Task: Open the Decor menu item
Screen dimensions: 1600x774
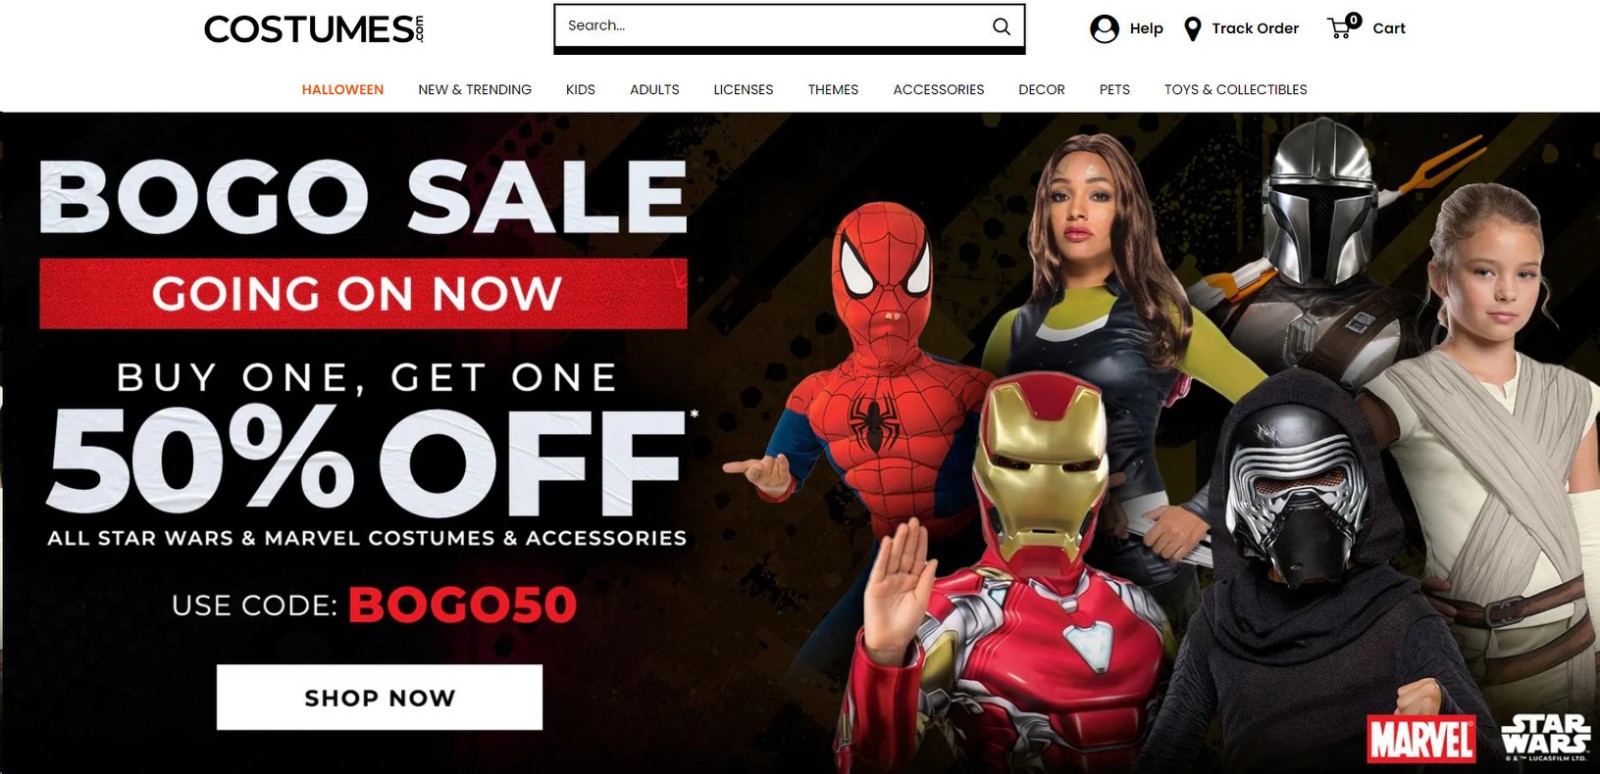Action: pos(1041,89)
